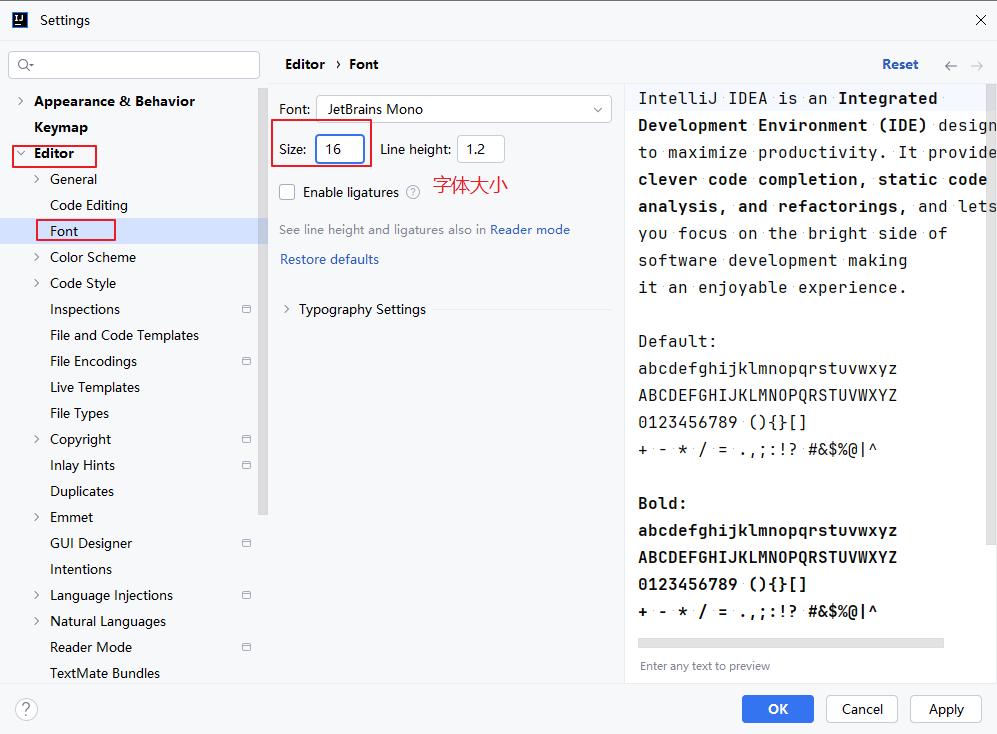Expand the Typography Settings section
The height and width of the screenshot is (734, 997).
[x=287, y=309]
